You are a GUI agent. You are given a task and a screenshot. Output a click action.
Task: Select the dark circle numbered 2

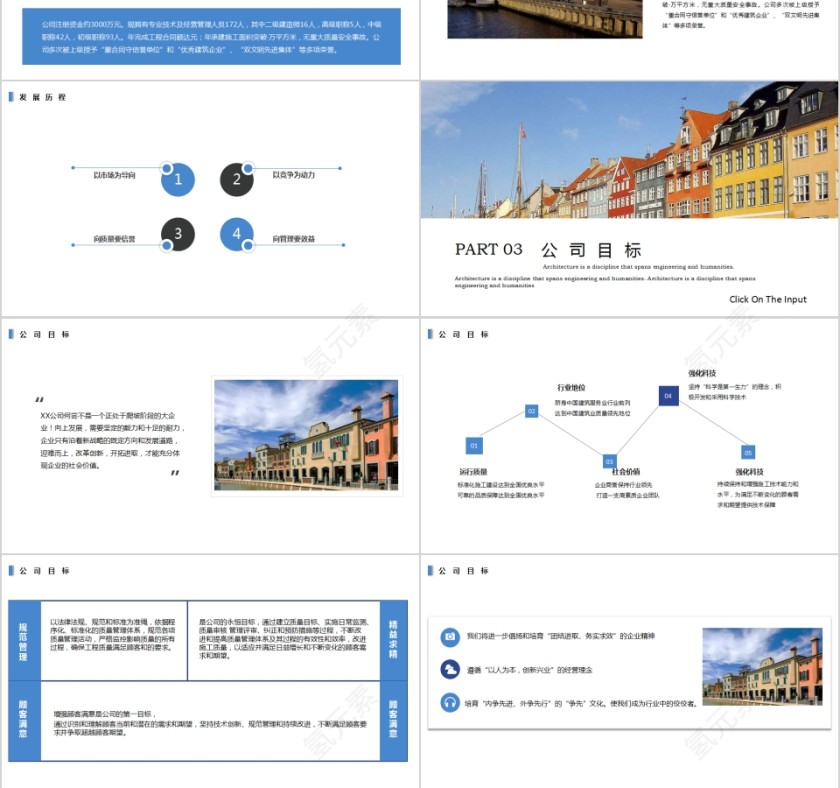(x=237, y=179)
